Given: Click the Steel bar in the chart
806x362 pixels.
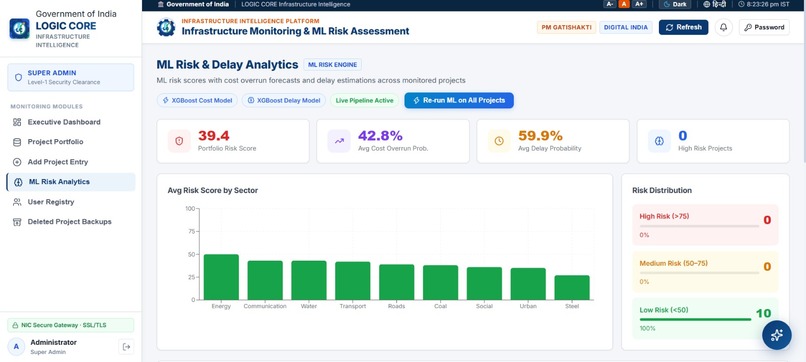Looking at the screenshot, I should (x=572, y=287).
